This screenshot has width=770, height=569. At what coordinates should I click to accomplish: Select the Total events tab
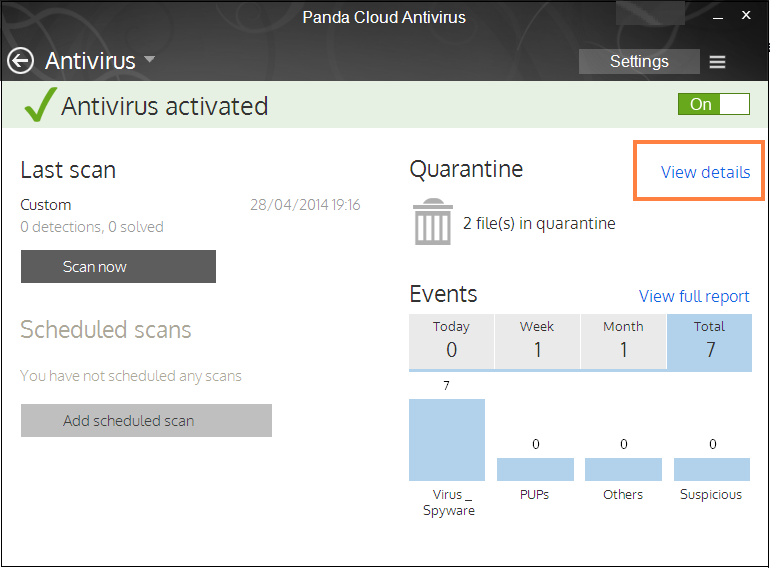point(710,341)
